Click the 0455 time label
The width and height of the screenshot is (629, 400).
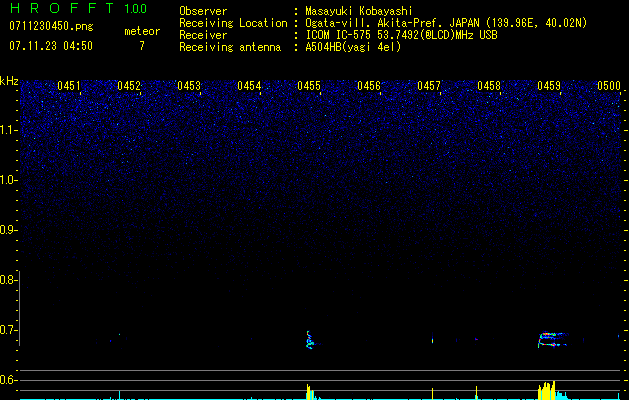click(x=309, y=87)
